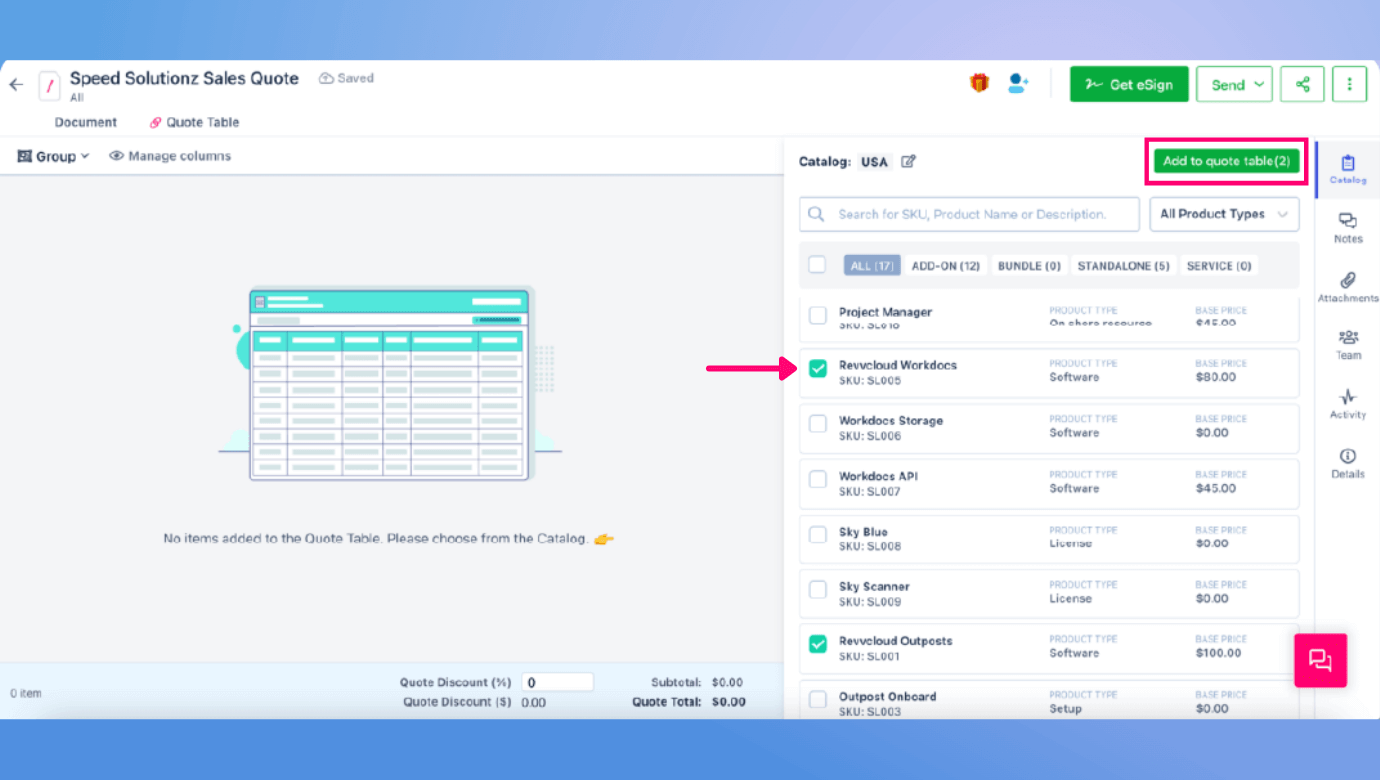Click the Quote Discount (%) input field
1380x780 pixels.
(x=557, y=682)
